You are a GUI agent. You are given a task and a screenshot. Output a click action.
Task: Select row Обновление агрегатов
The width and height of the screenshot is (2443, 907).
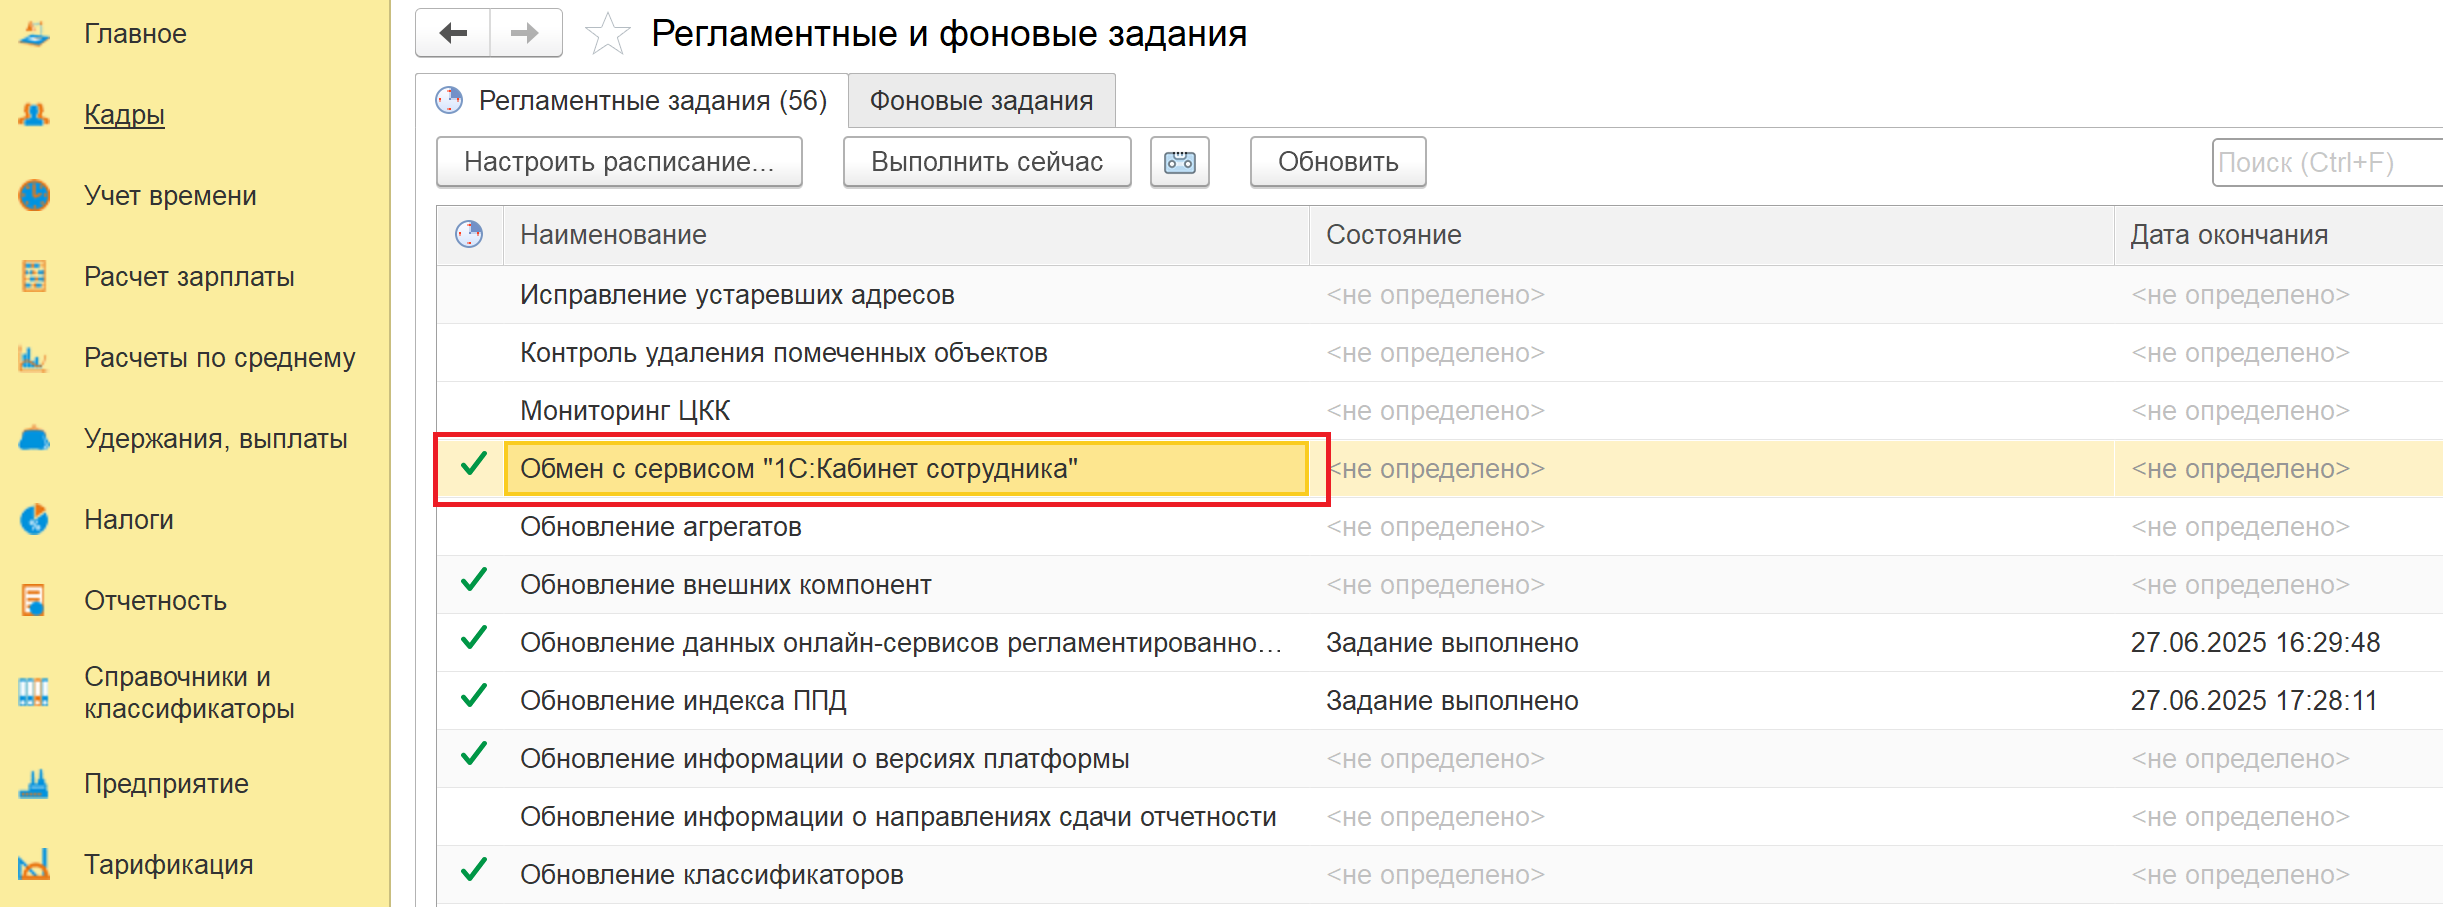[x=1440, y=527]
